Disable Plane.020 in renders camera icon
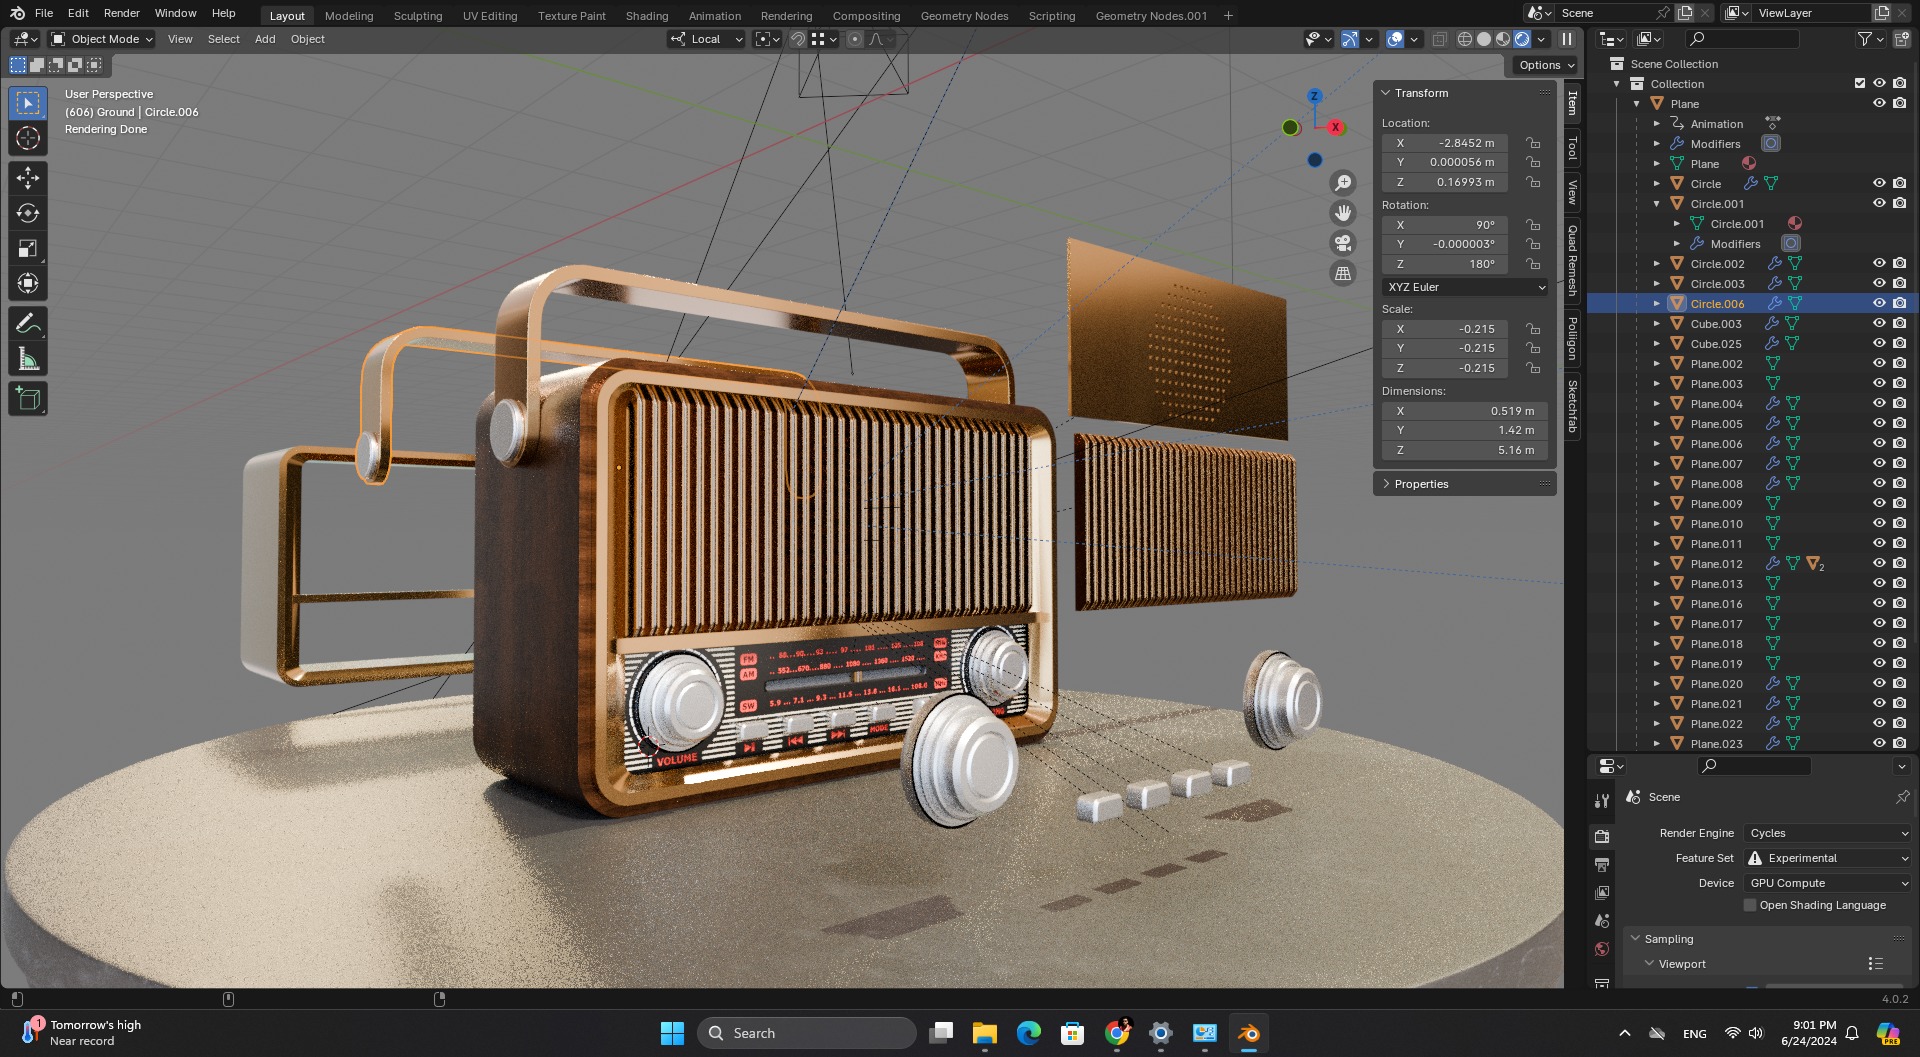 click(x=1899, y=683)
